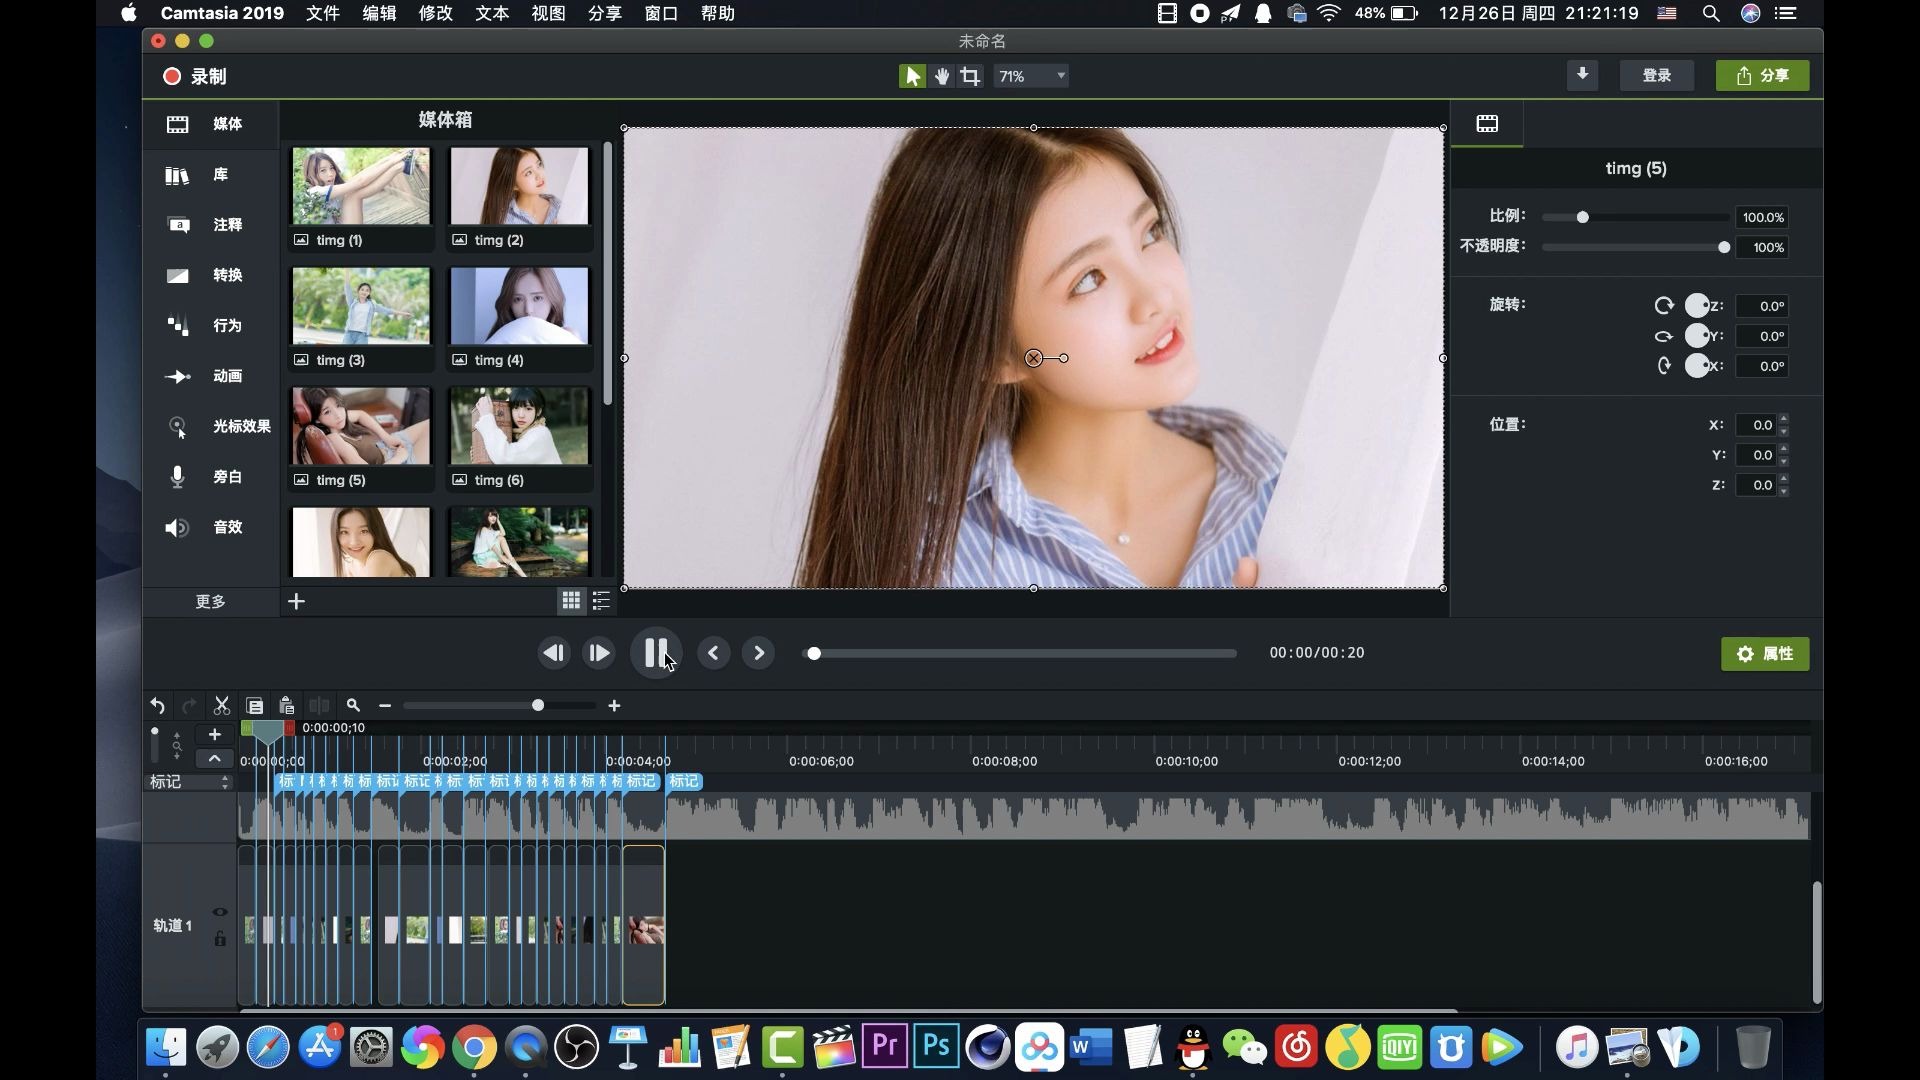Expand the 更多 more tools list
The width and height of the screenshot is (1920, 1080).
[210, 601]
